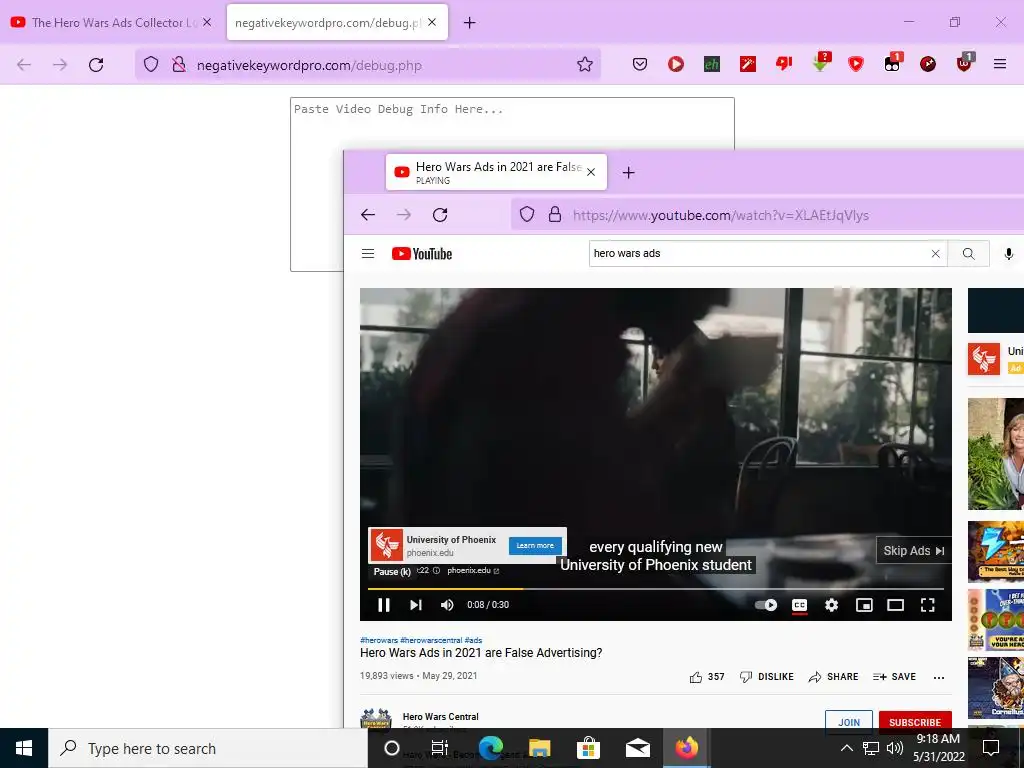Screen dimensions: 1024x768
Task: SUBSCRIBE to Hero Wars Central
Action: click(915, 722)
